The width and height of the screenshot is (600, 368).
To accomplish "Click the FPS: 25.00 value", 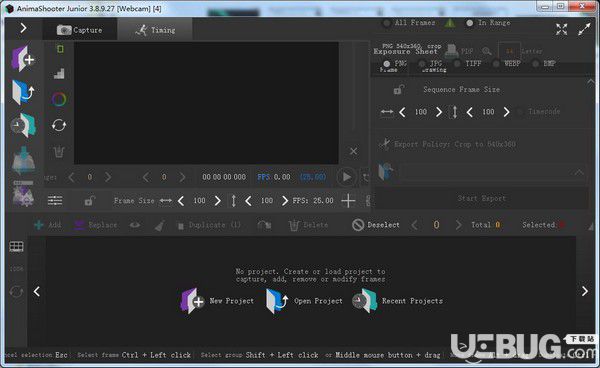I will click(x=313, y=200).
